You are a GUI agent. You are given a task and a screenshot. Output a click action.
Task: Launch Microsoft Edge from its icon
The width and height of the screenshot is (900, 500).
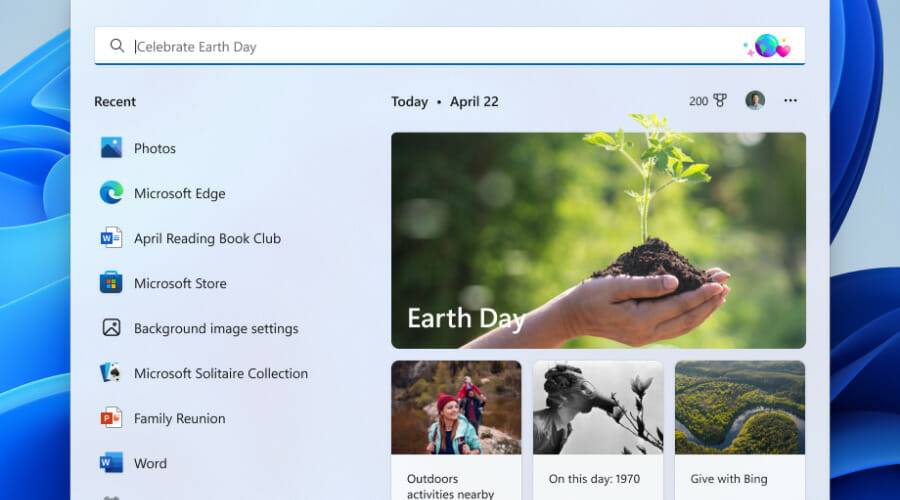(111, 193)
